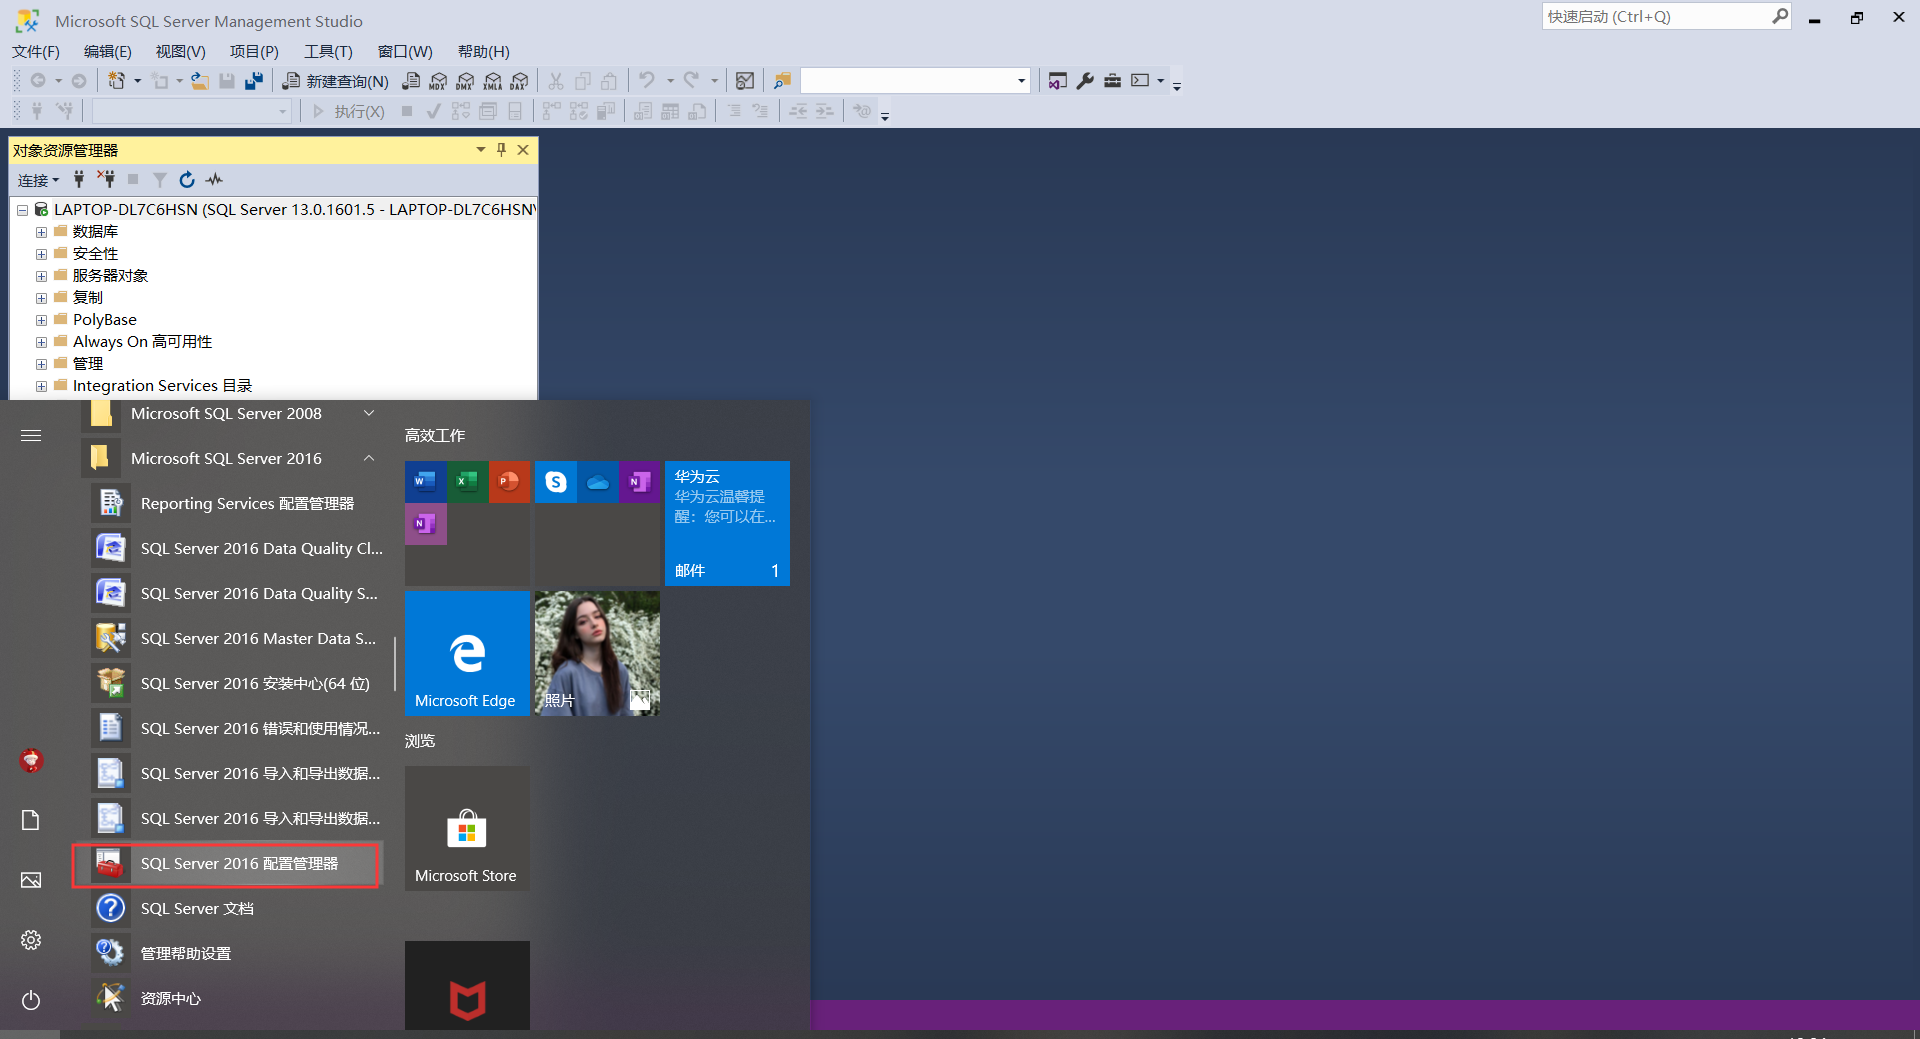Click the XMLA query icon
Viewport: 1920px width, 1039px height.
492,81
